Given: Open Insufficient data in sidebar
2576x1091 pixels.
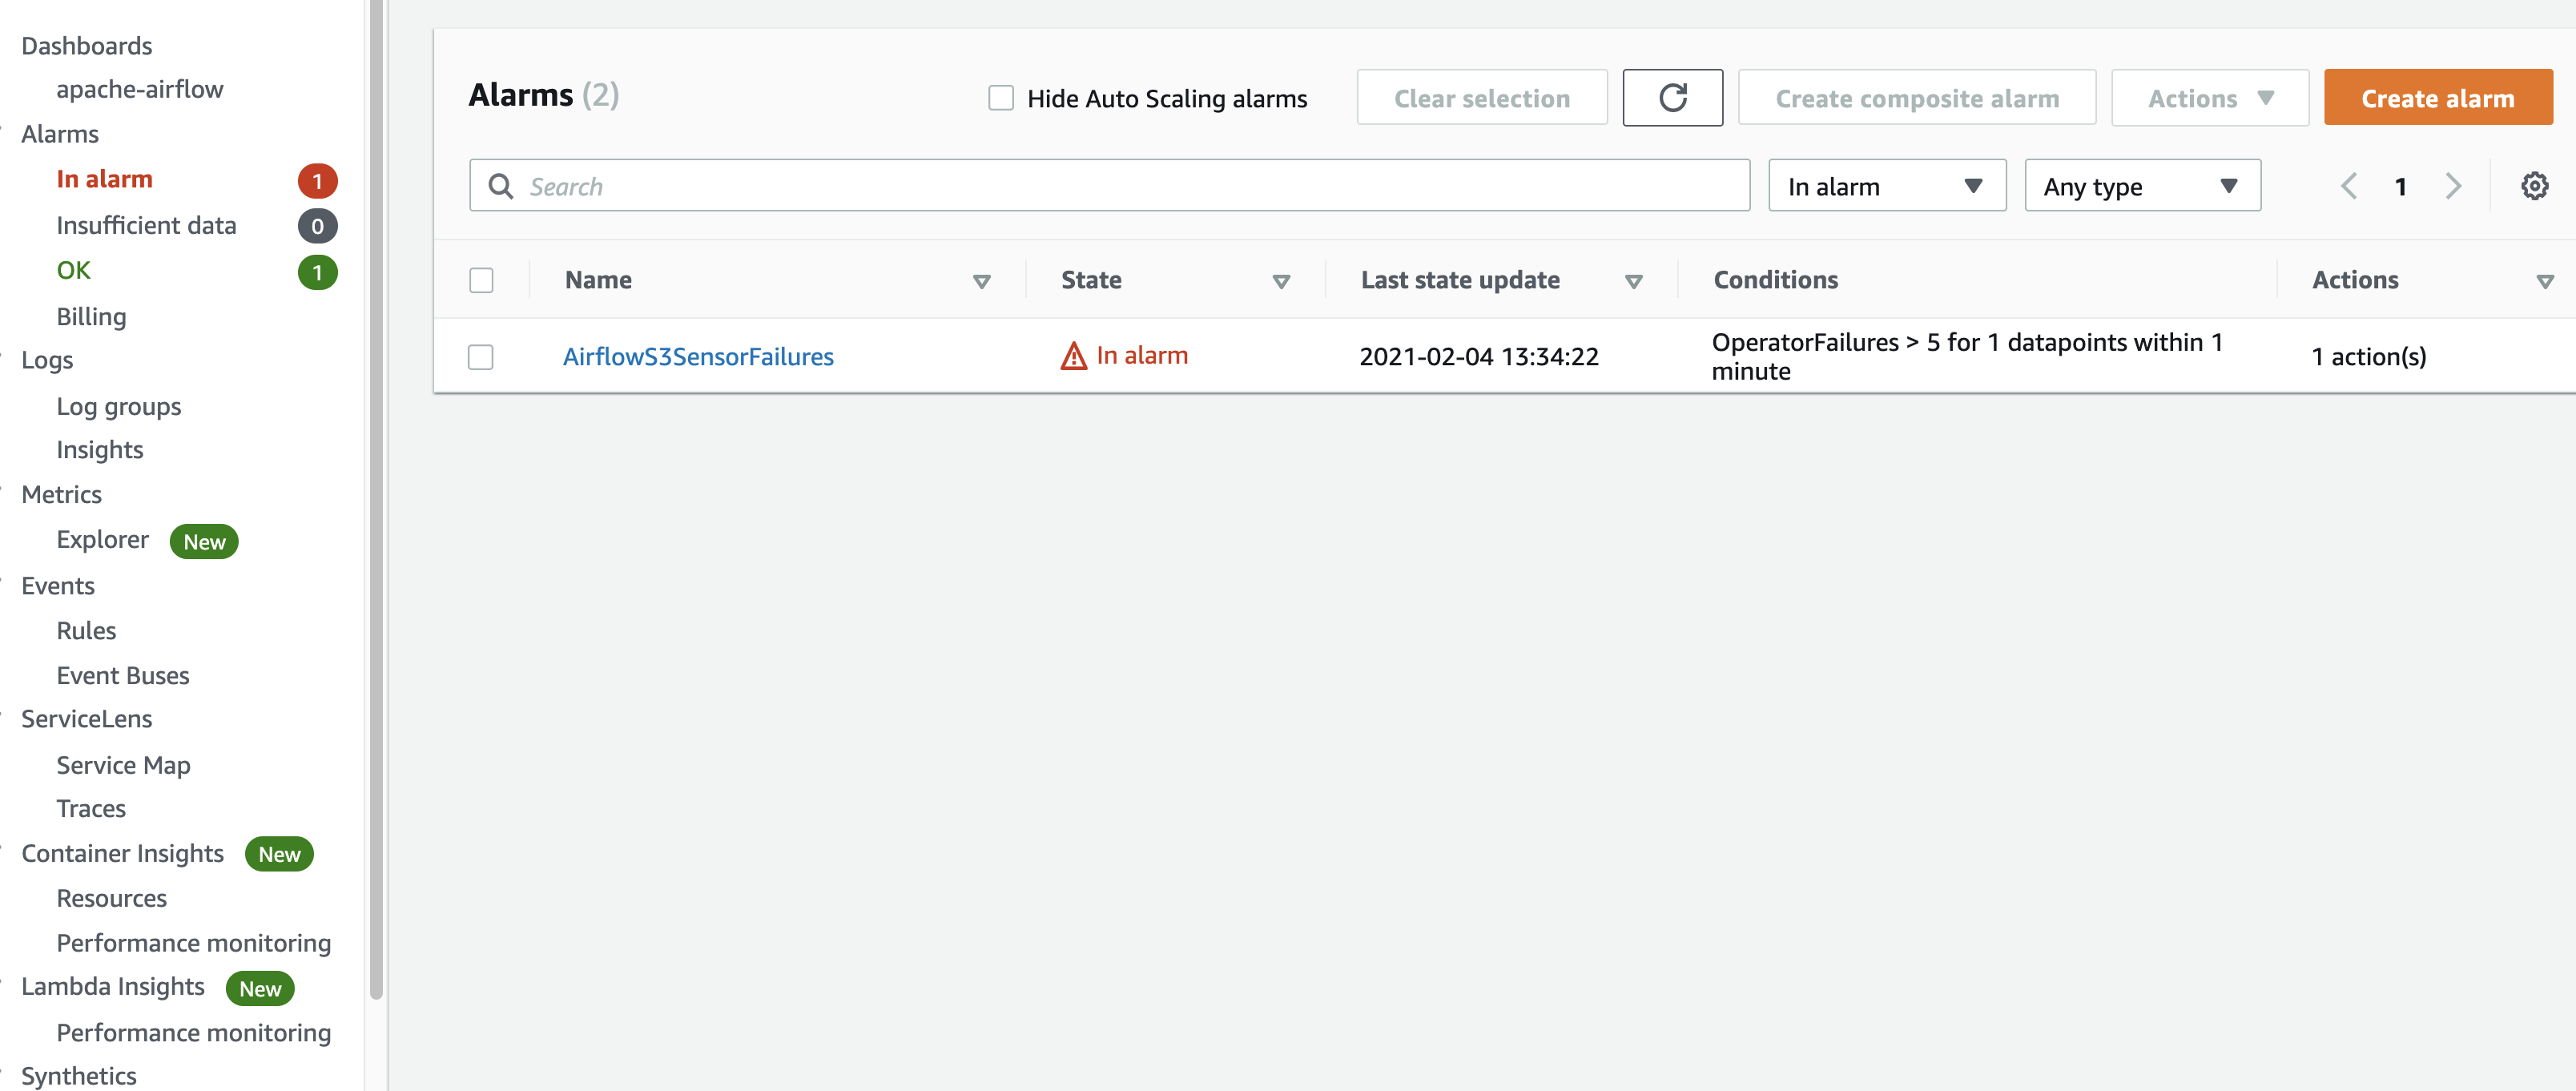Looking at the screenshot, I should click(x=146, y=226).
